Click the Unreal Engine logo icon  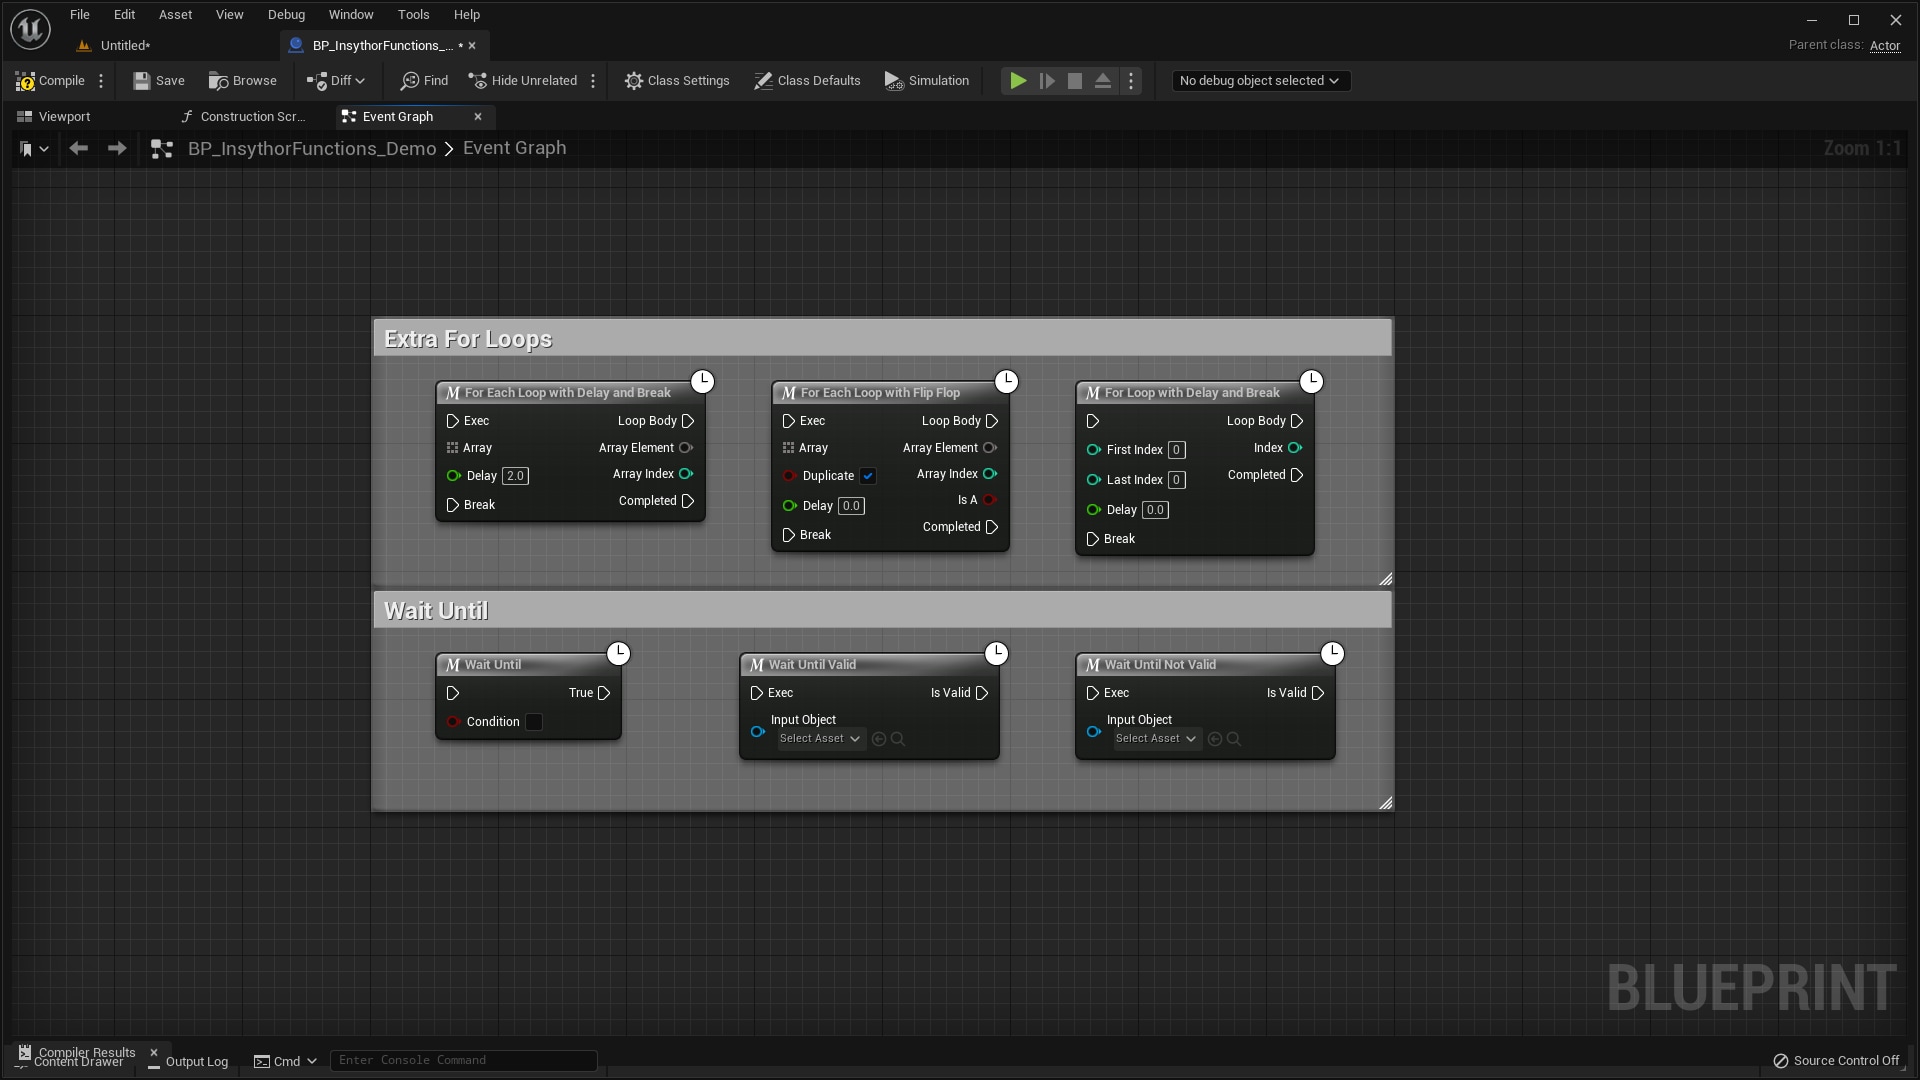30,29
